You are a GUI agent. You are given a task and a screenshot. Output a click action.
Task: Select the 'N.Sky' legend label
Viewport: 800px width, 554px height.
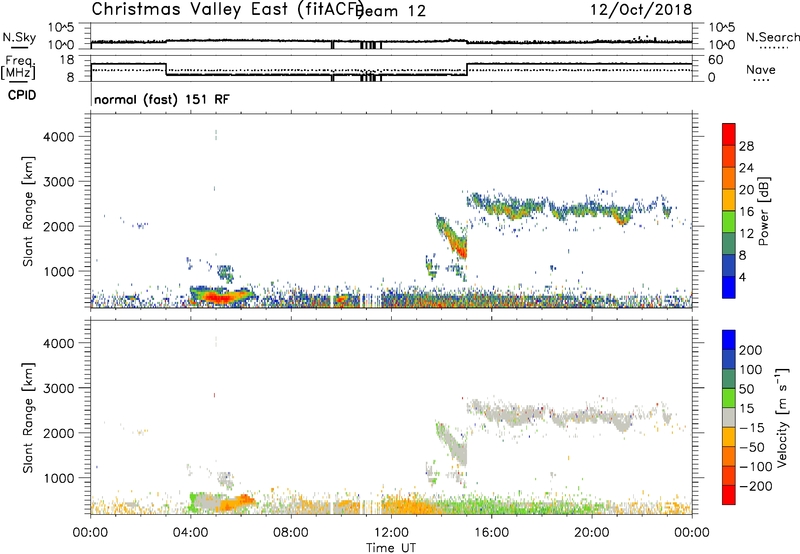tap(19, 37)
